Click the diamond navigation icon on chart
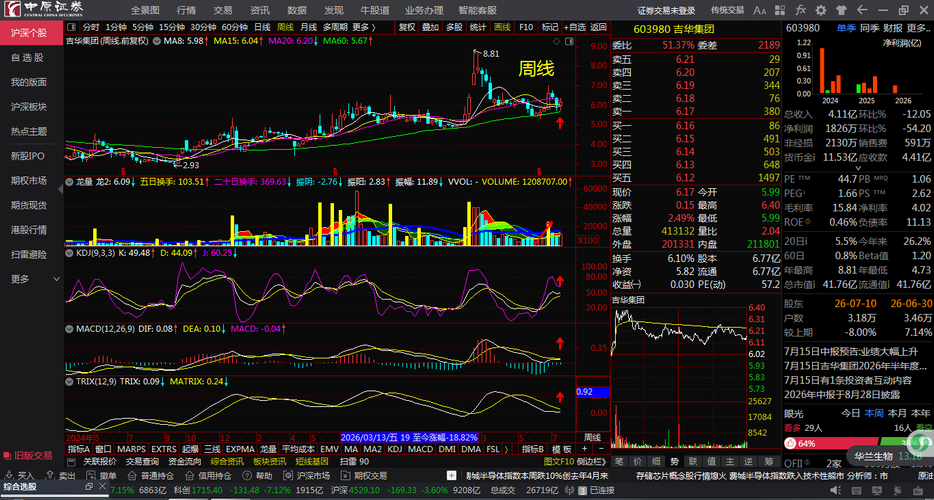Viewport: 934px width, 500px height. [x=557, y=41]
